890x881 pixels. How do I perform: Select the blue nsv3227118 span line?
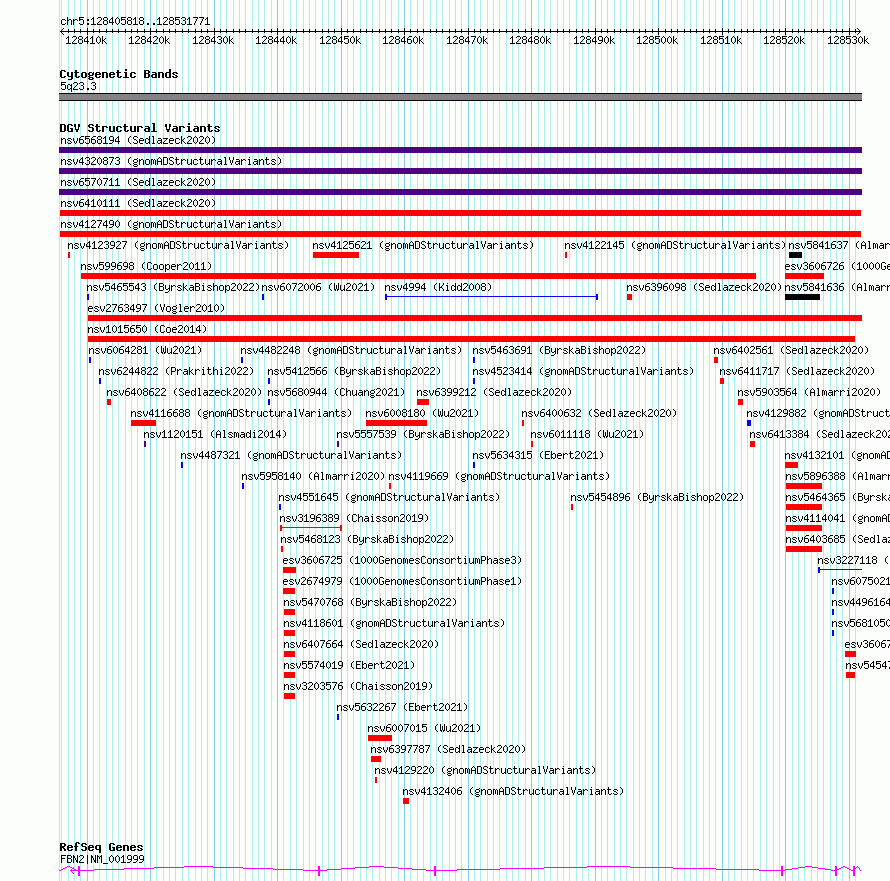(840, 570)
